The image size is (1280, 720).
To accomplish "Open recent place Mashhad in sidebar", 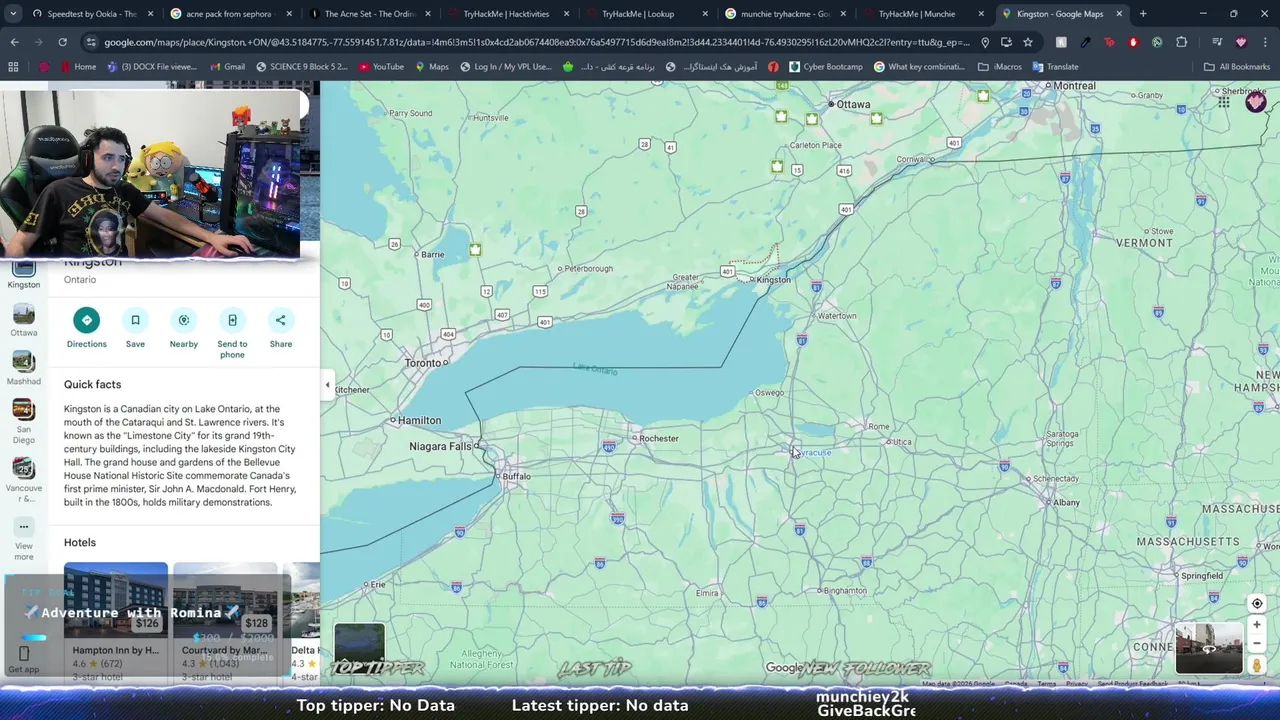I will point(24,369).
